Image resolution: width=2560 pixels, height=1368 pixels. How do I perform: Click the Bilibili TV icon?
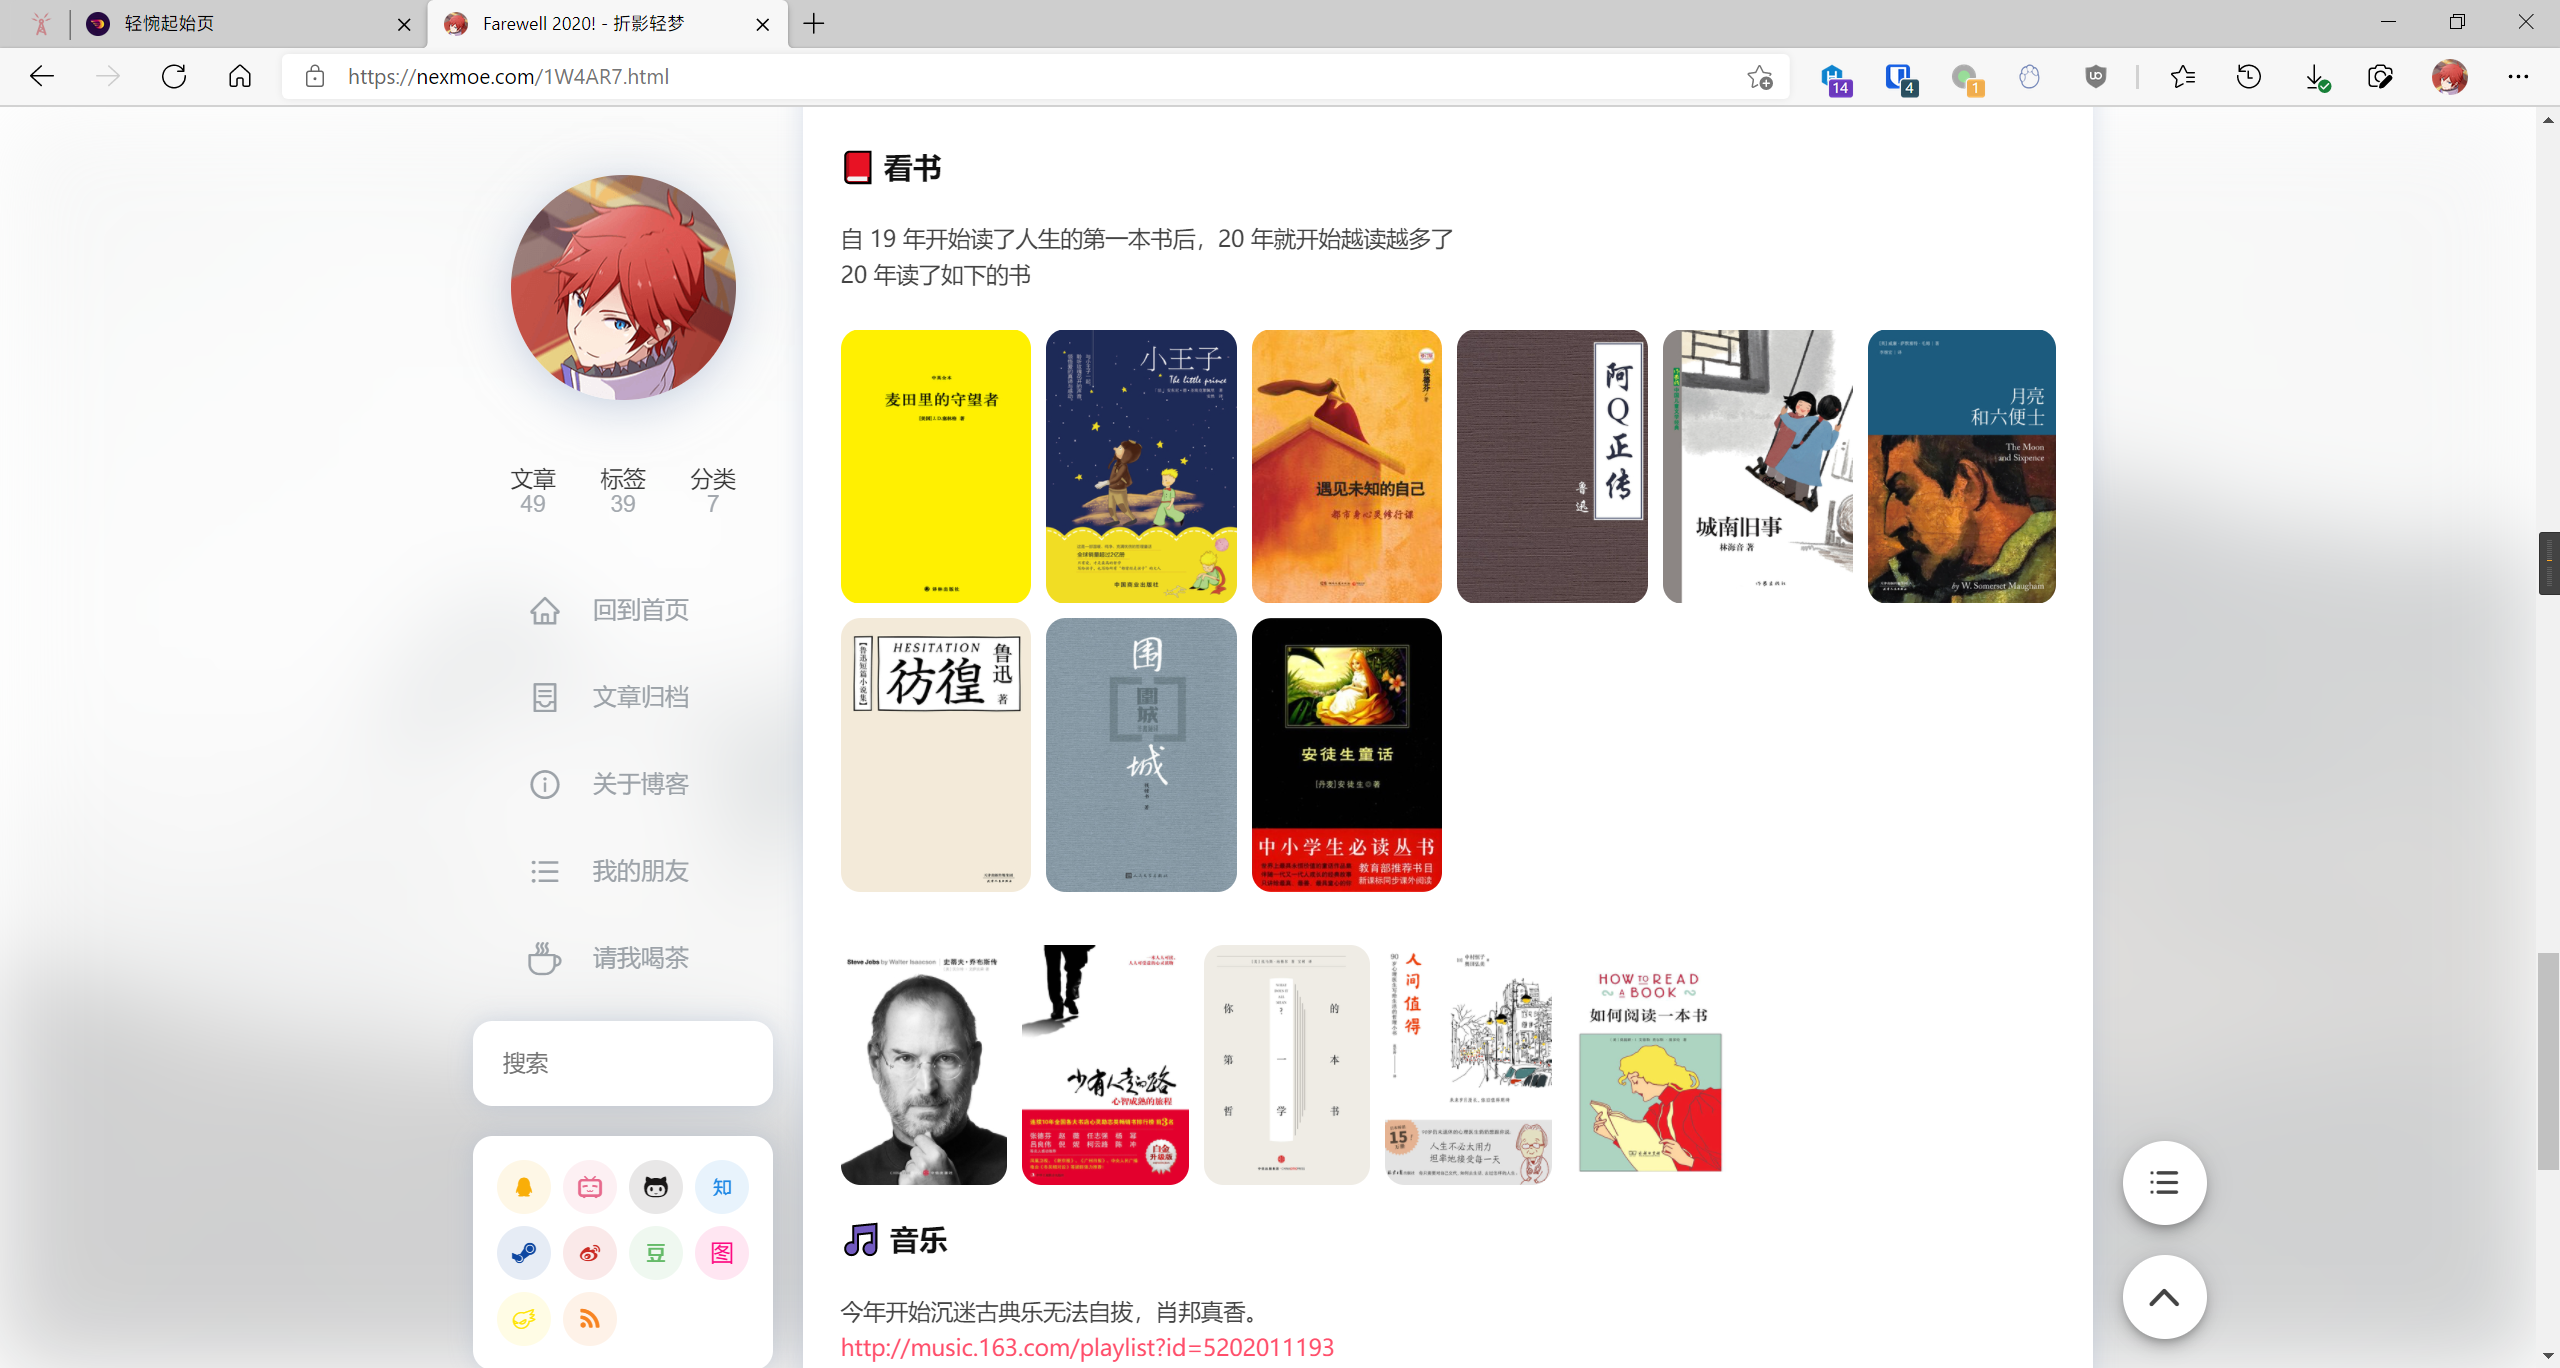[590, 1187]
